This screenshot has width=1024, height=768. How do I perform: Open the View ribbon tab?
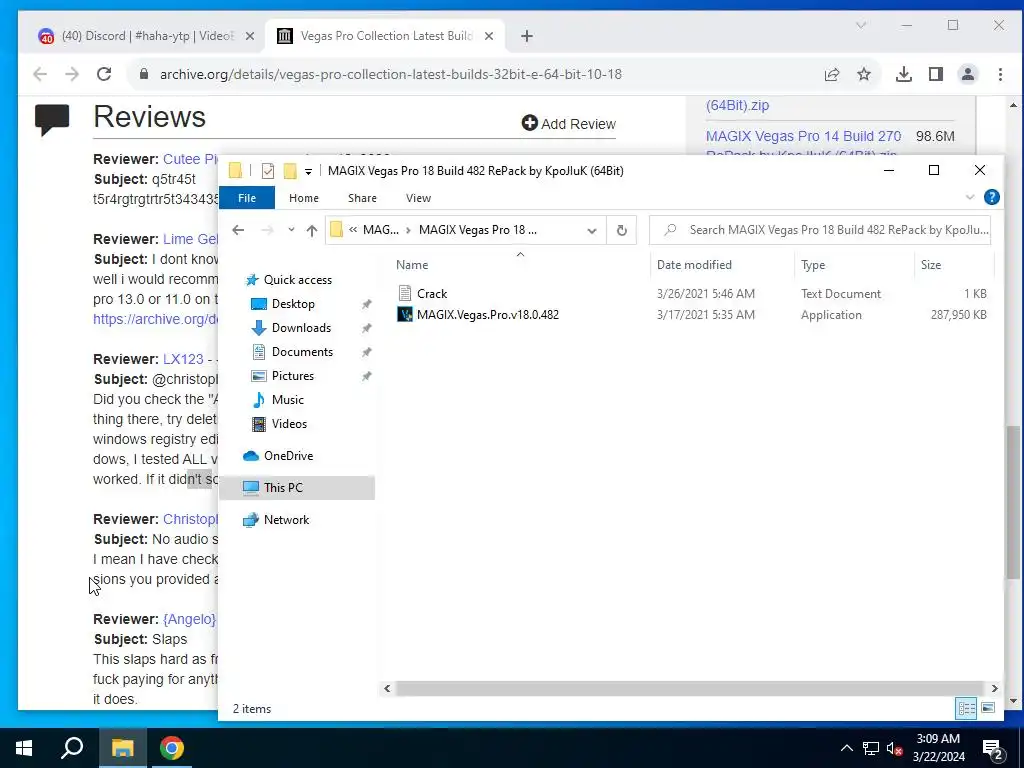[418, 198]
